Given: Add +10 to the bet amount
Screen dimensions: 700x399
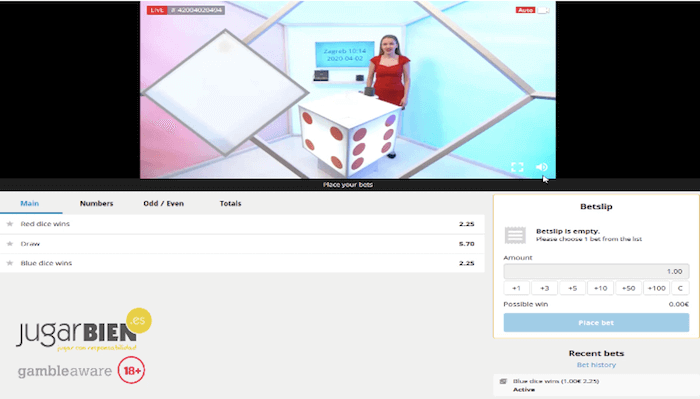Looking at the screenshot, I should coord(600,288).
